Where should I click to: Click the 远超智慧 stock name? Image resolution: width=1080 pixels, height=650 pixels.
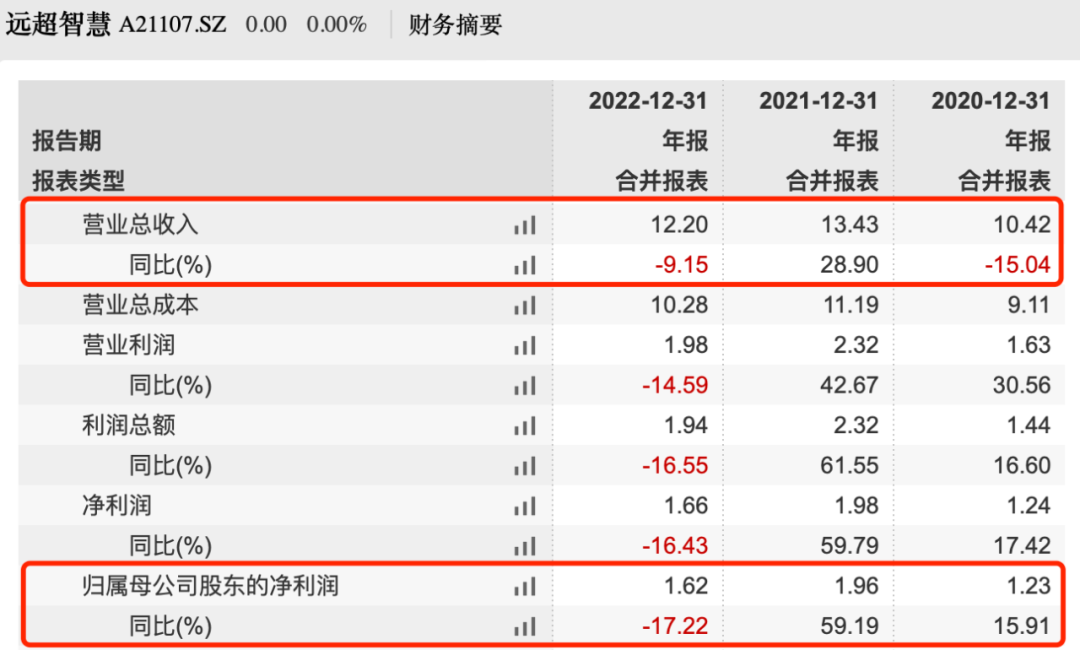coord(58,25)
